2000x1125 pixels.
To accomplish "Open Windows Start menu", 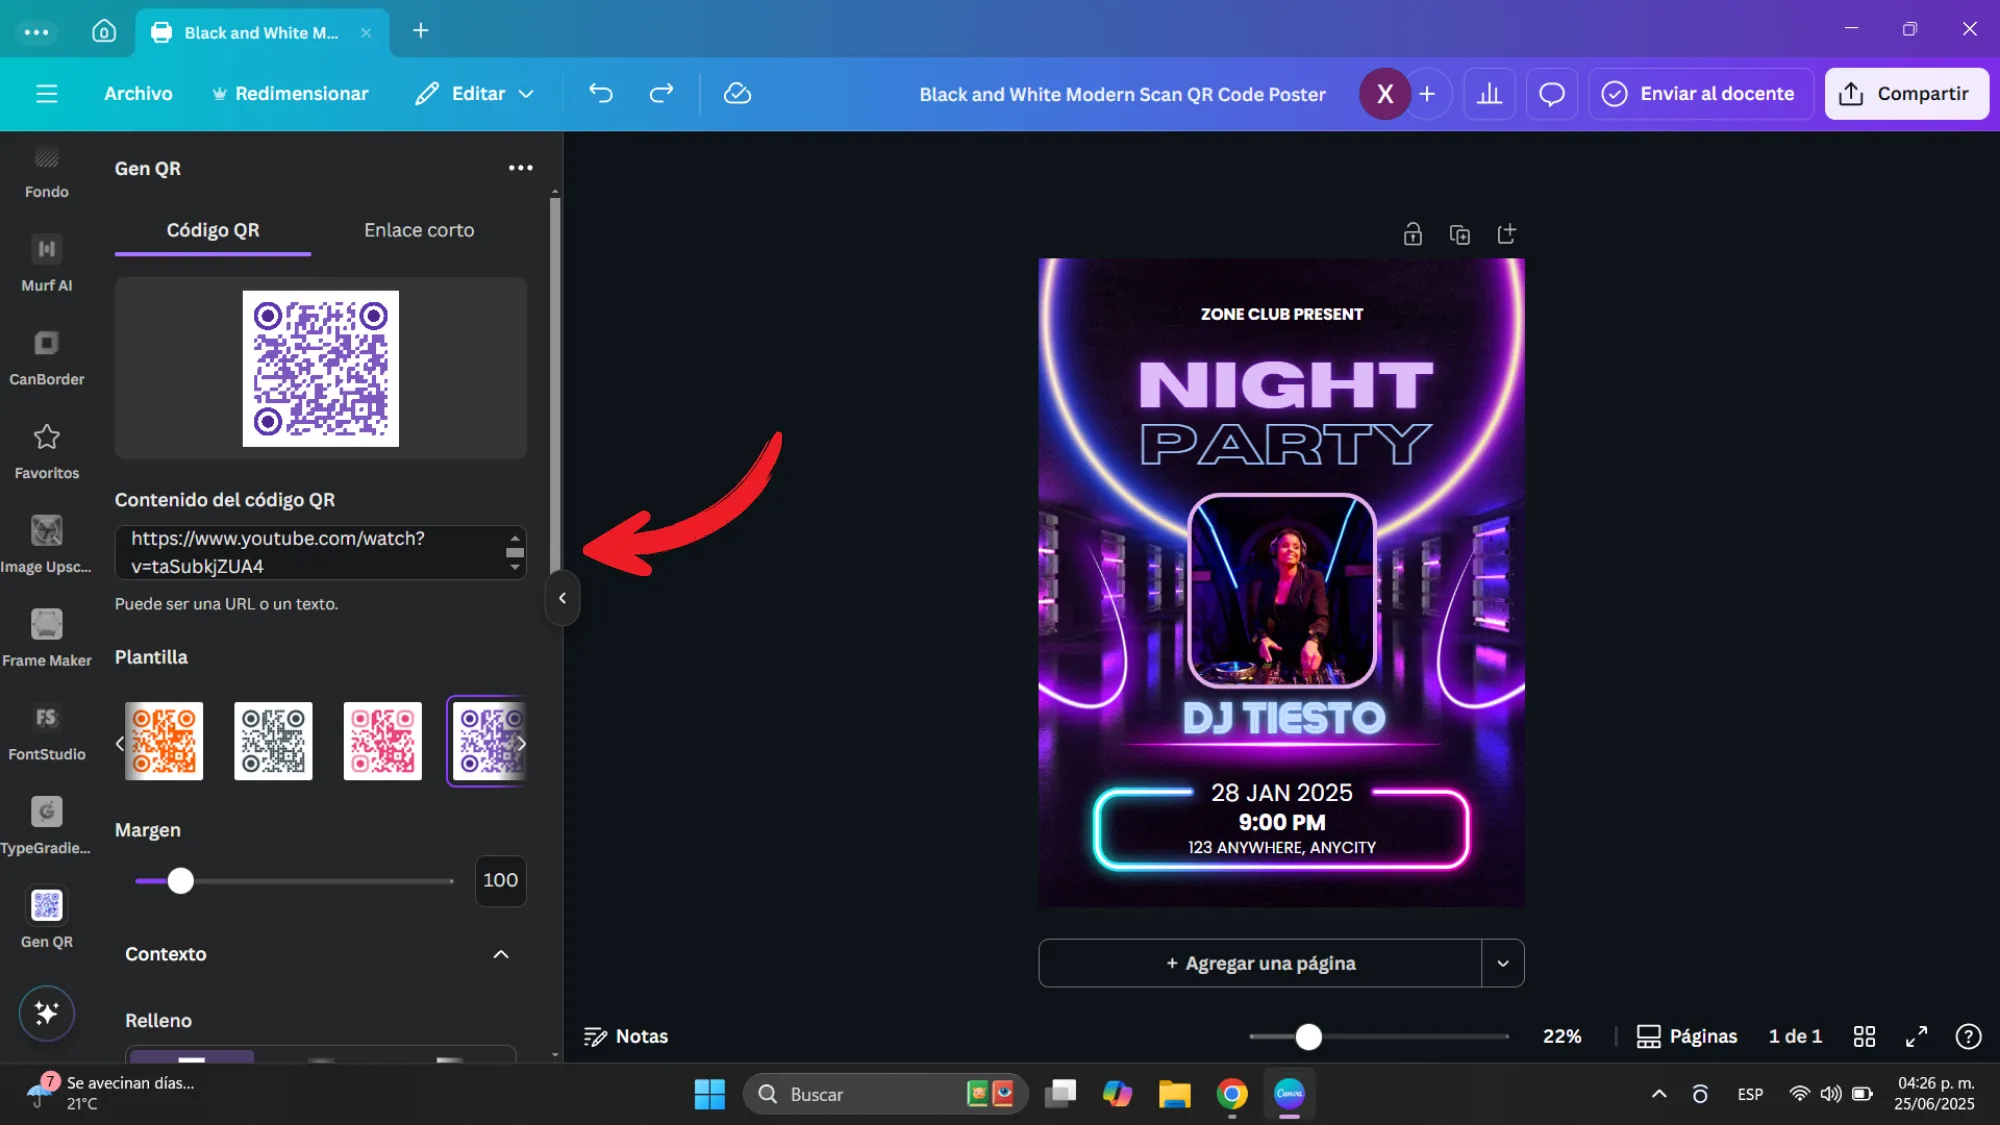I will [x=709, y=1094].
